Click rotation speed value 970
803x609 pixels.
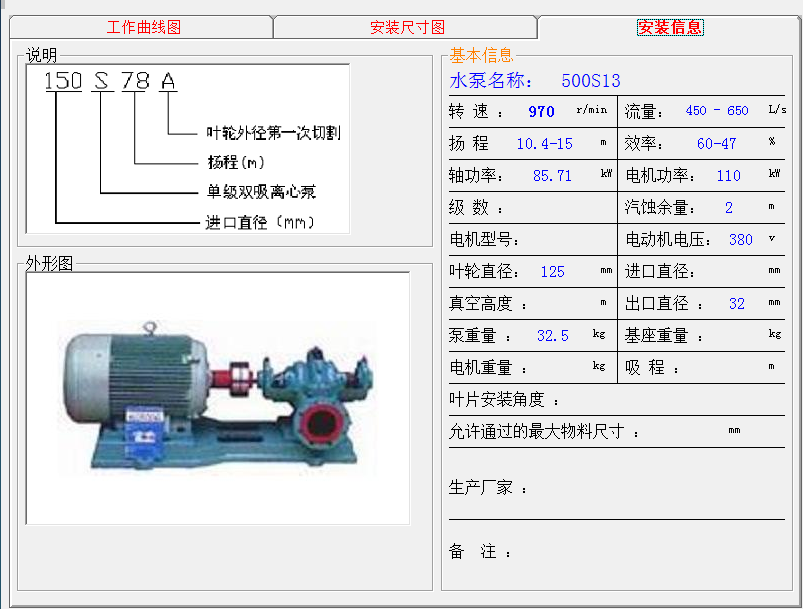[x=541, y=112]
